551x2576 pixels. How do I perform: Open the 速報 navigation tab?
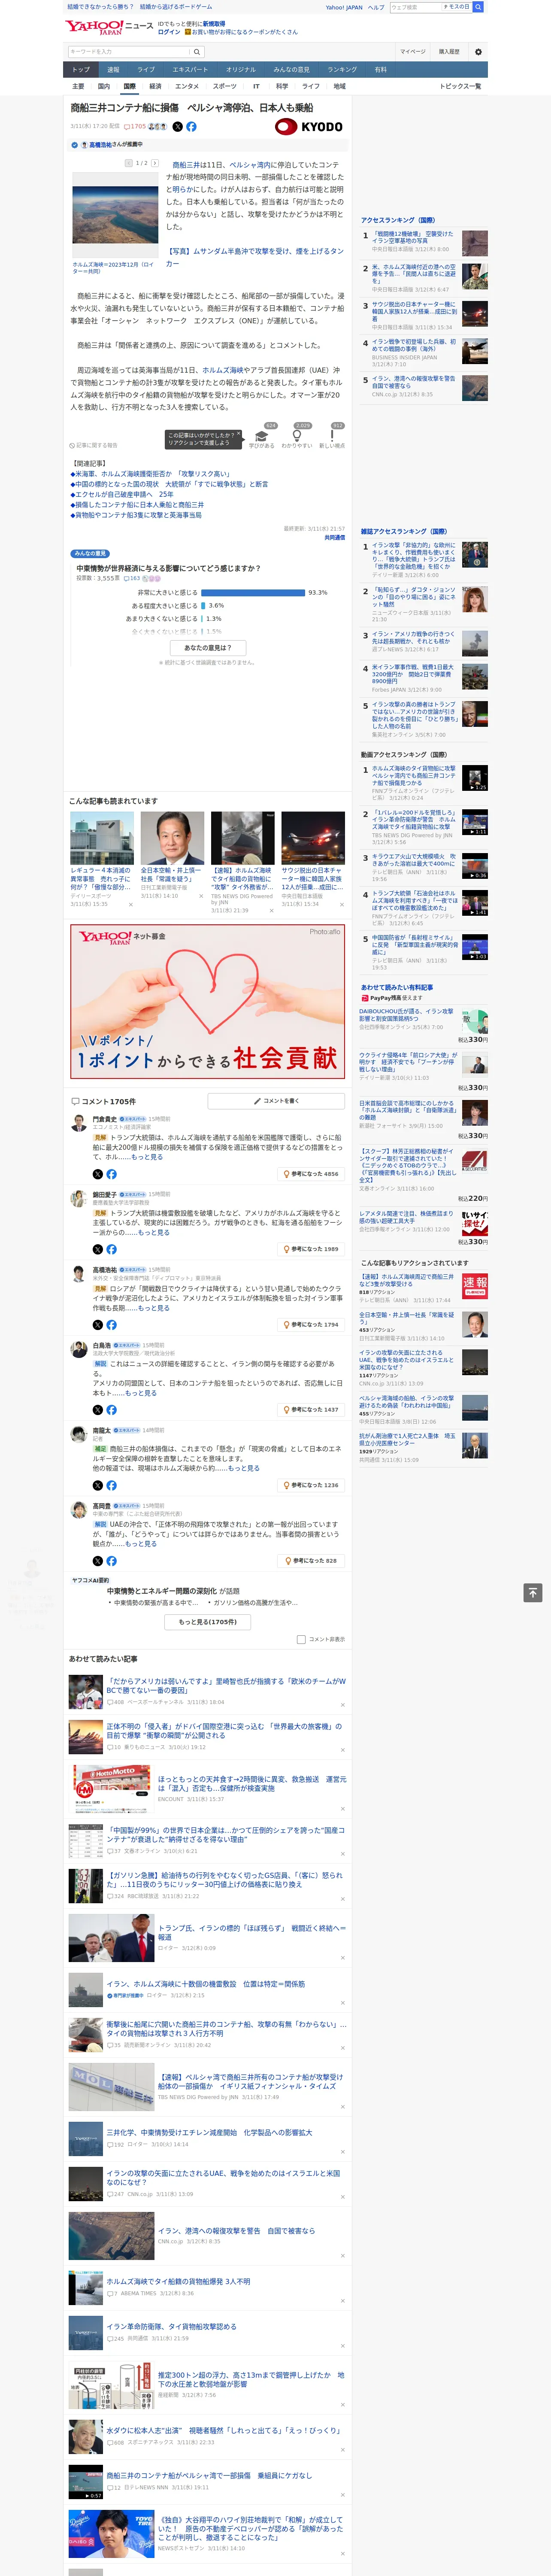113,70
